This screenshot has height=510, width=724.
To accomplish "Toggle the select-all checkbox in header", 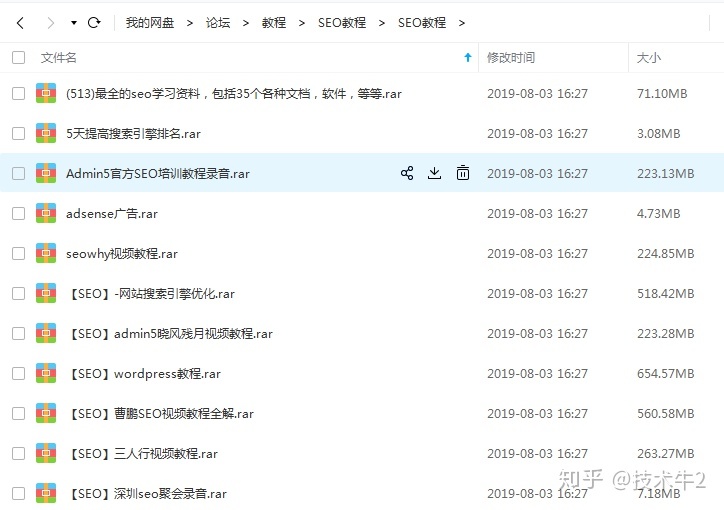I will (x=18, y=58).
